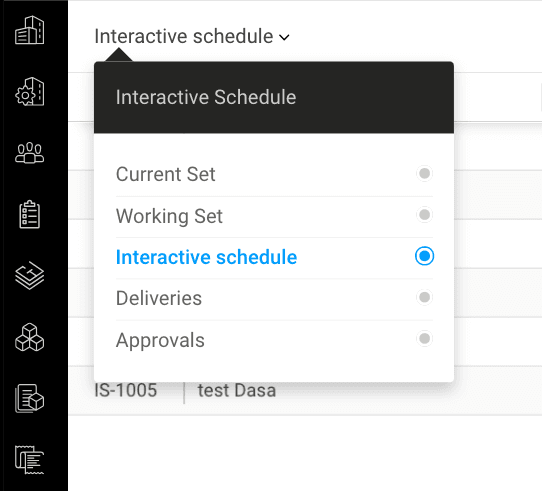Select the Working Set radio button
Viewport: 542px width, 491px height.
pyautogui.click(x=424, y=215)
